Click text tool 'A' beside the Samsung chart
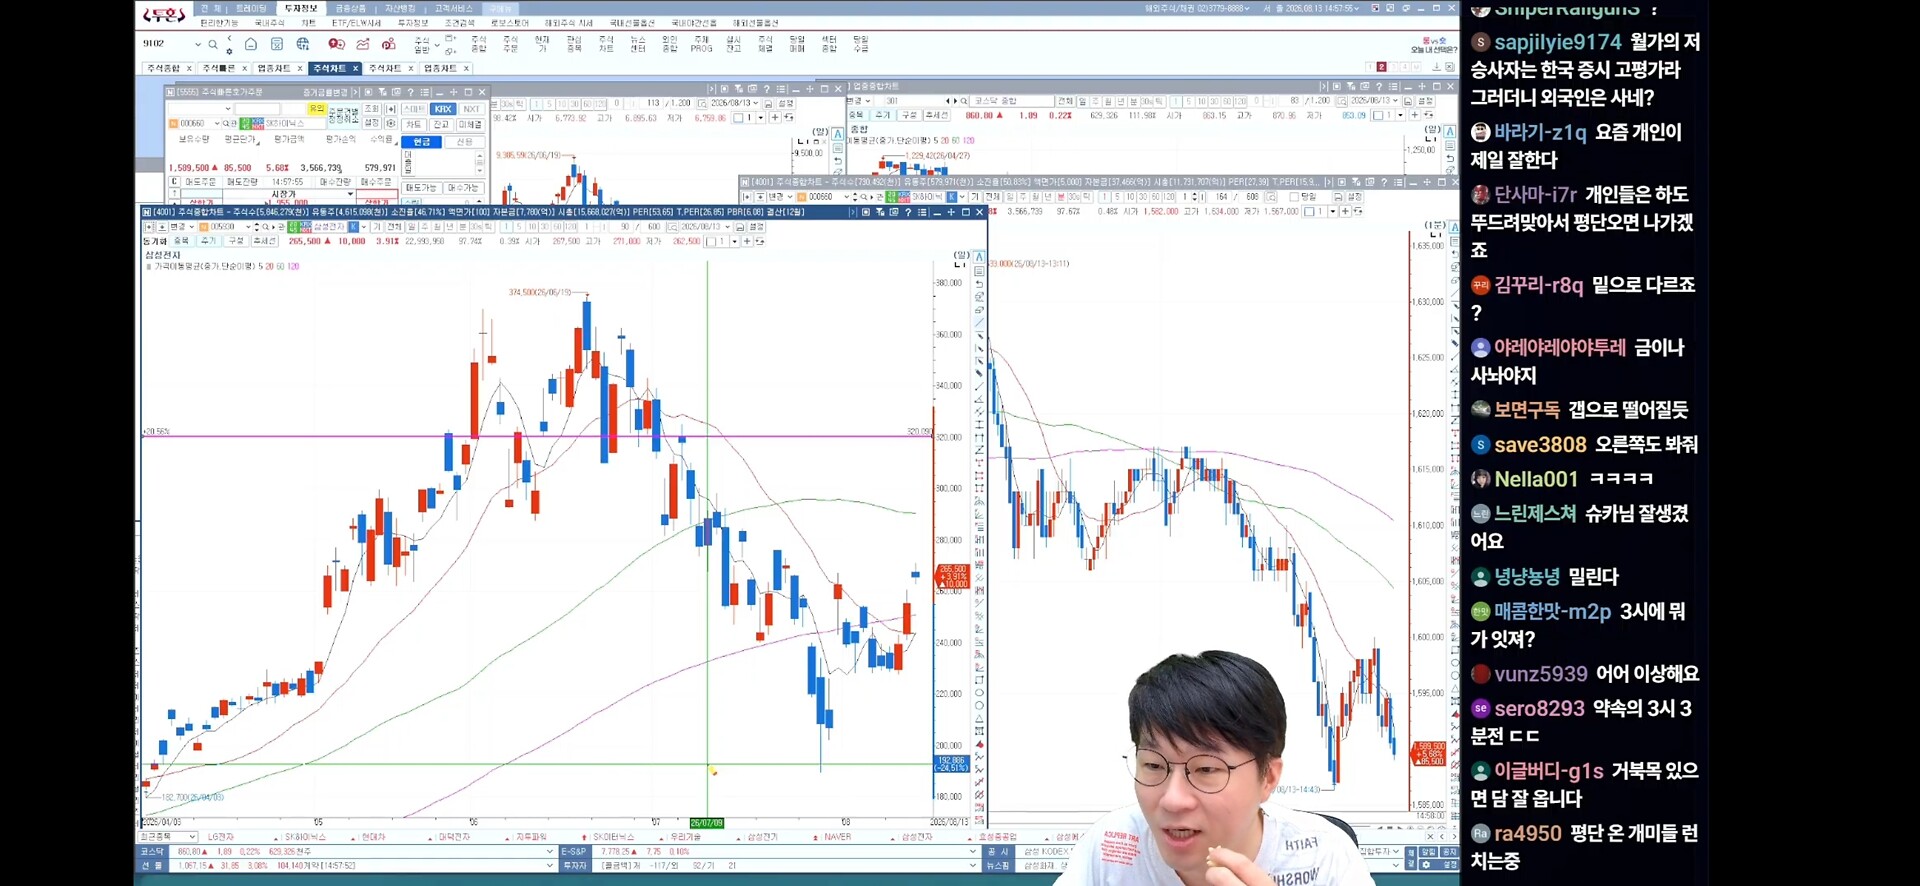The image size is (1920, 886). (x=979, y=257)
